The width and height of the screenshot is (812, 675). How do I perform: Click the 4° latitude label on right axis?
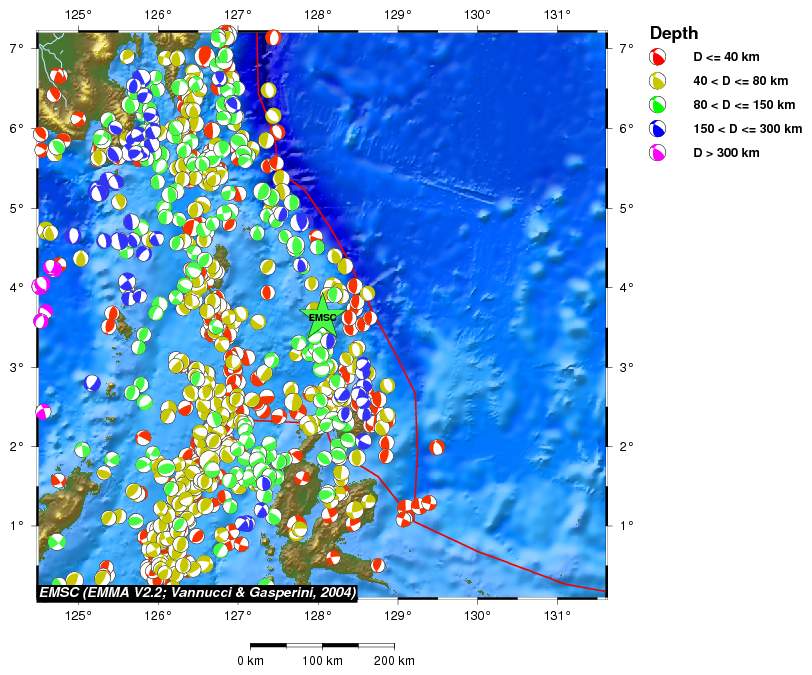pos(625,288)
